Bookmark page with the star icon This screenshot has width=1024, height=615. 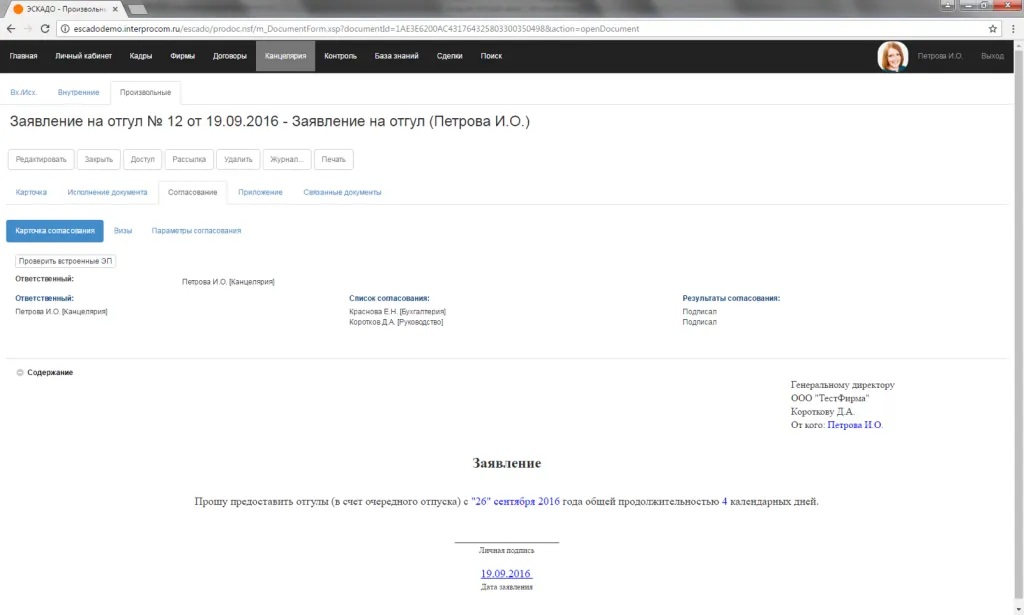tap(993, 29)
